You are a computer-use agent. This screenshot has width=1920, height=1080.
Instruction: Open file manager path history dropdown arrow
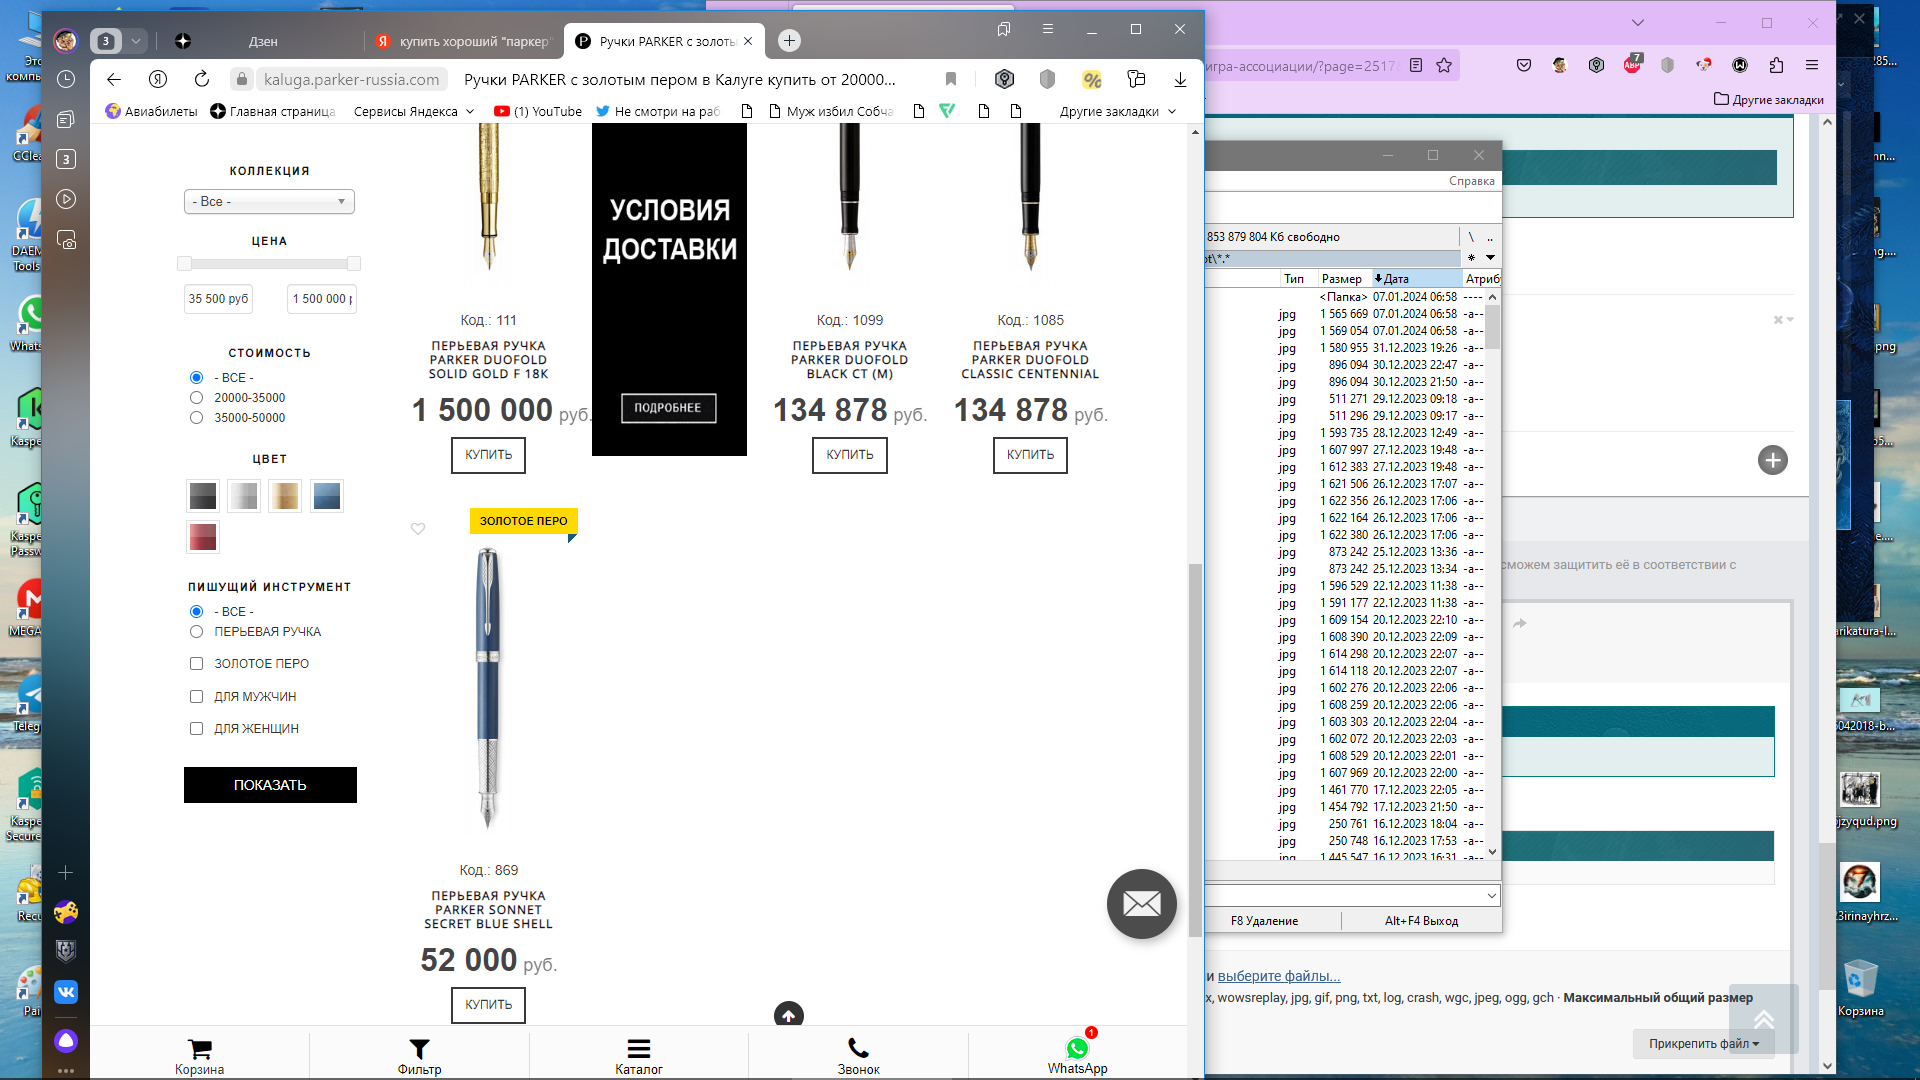(1490, 258)
